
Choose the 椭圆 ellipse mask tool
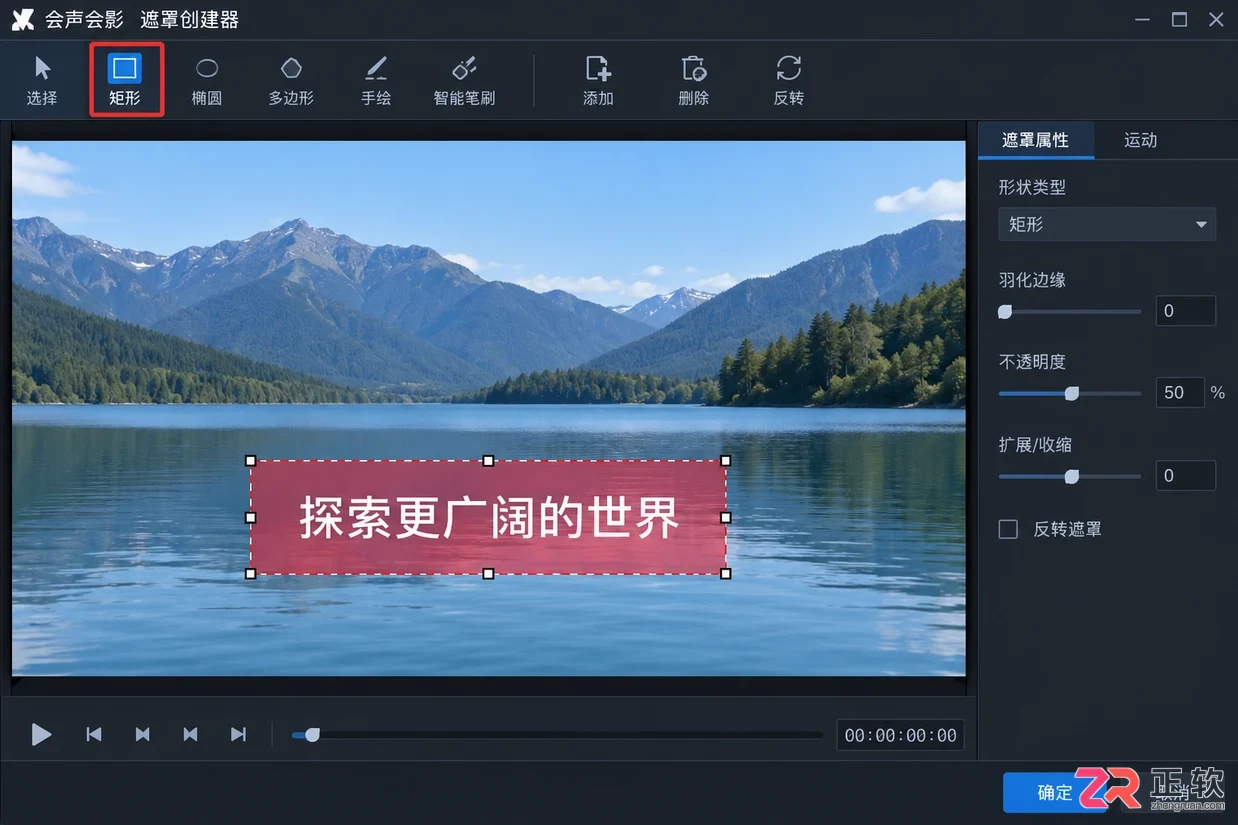click(x=207, y=80)
